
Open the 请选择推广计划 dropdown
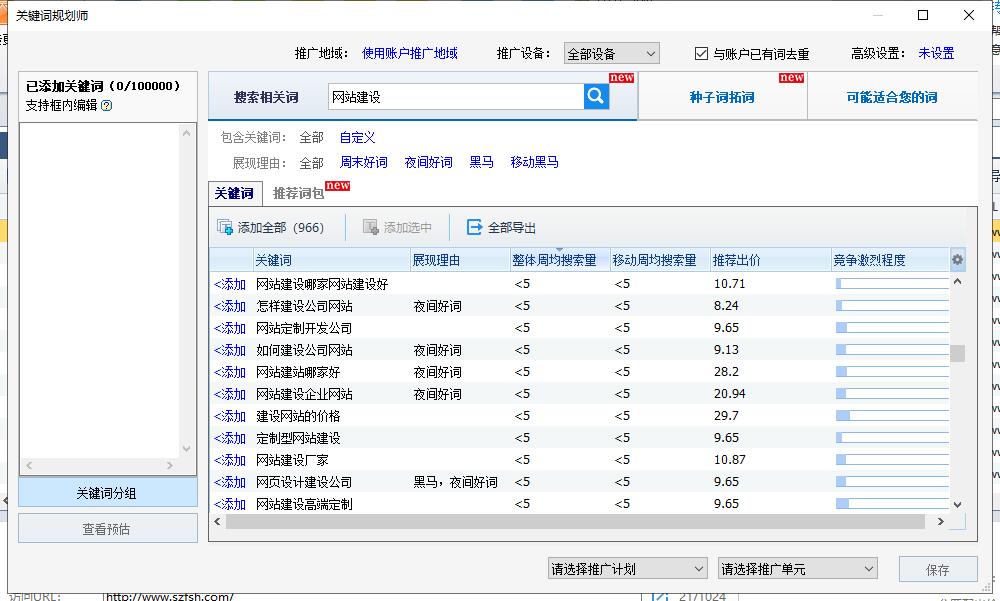tap(628, 569)
